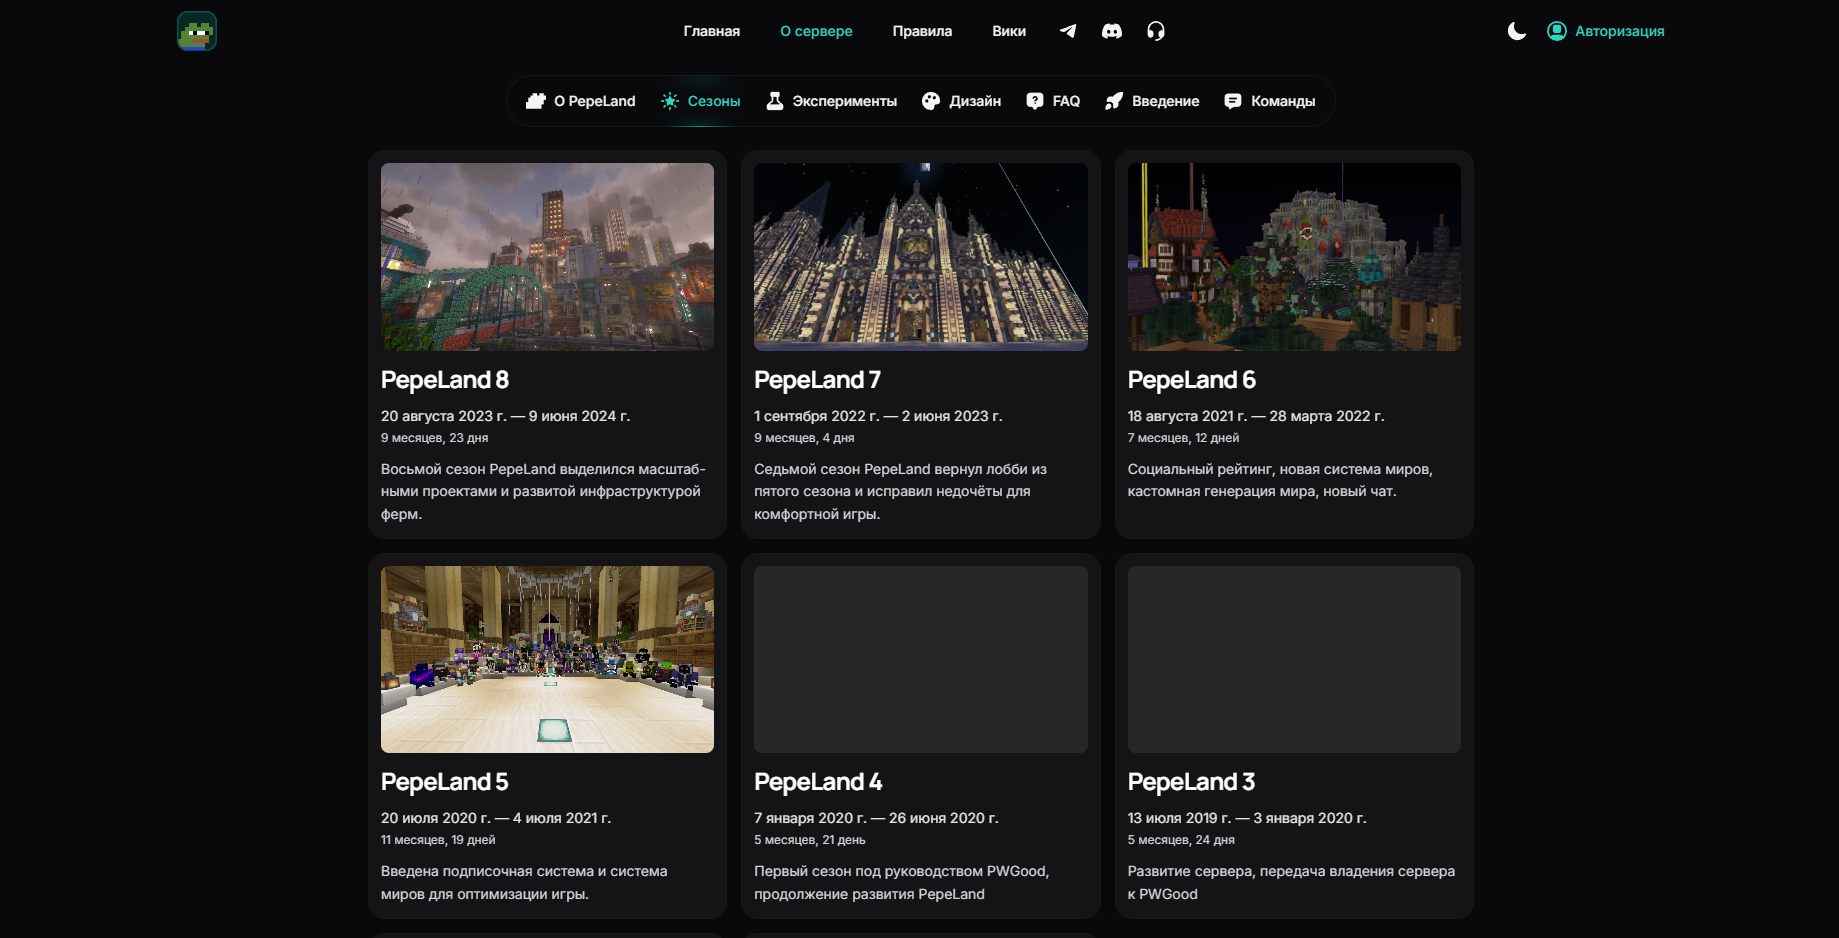1839x938 pixels.
Task: Select the Сезоны tab label
Action: click(714, 101)
